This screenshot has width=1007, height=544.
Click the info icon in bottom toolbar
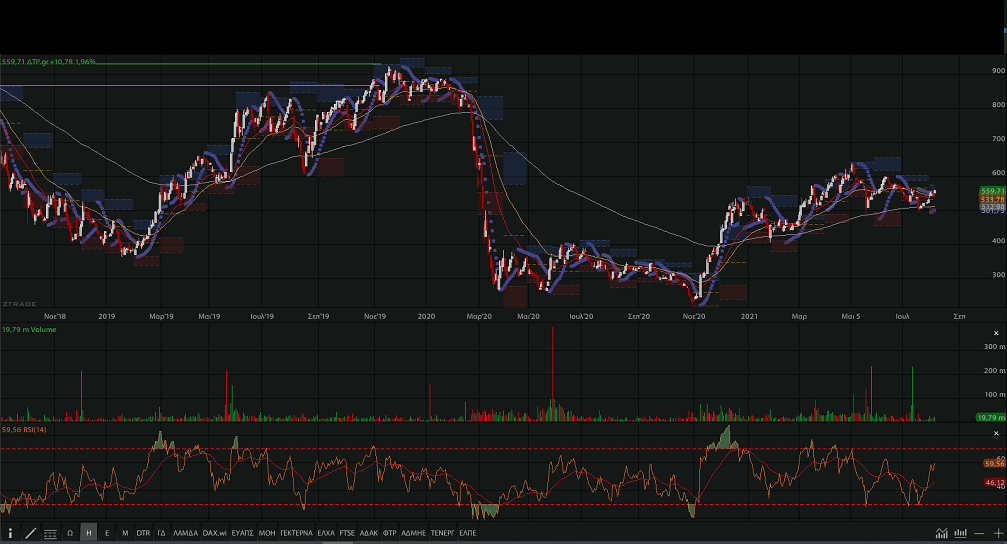tap(10, 533)
